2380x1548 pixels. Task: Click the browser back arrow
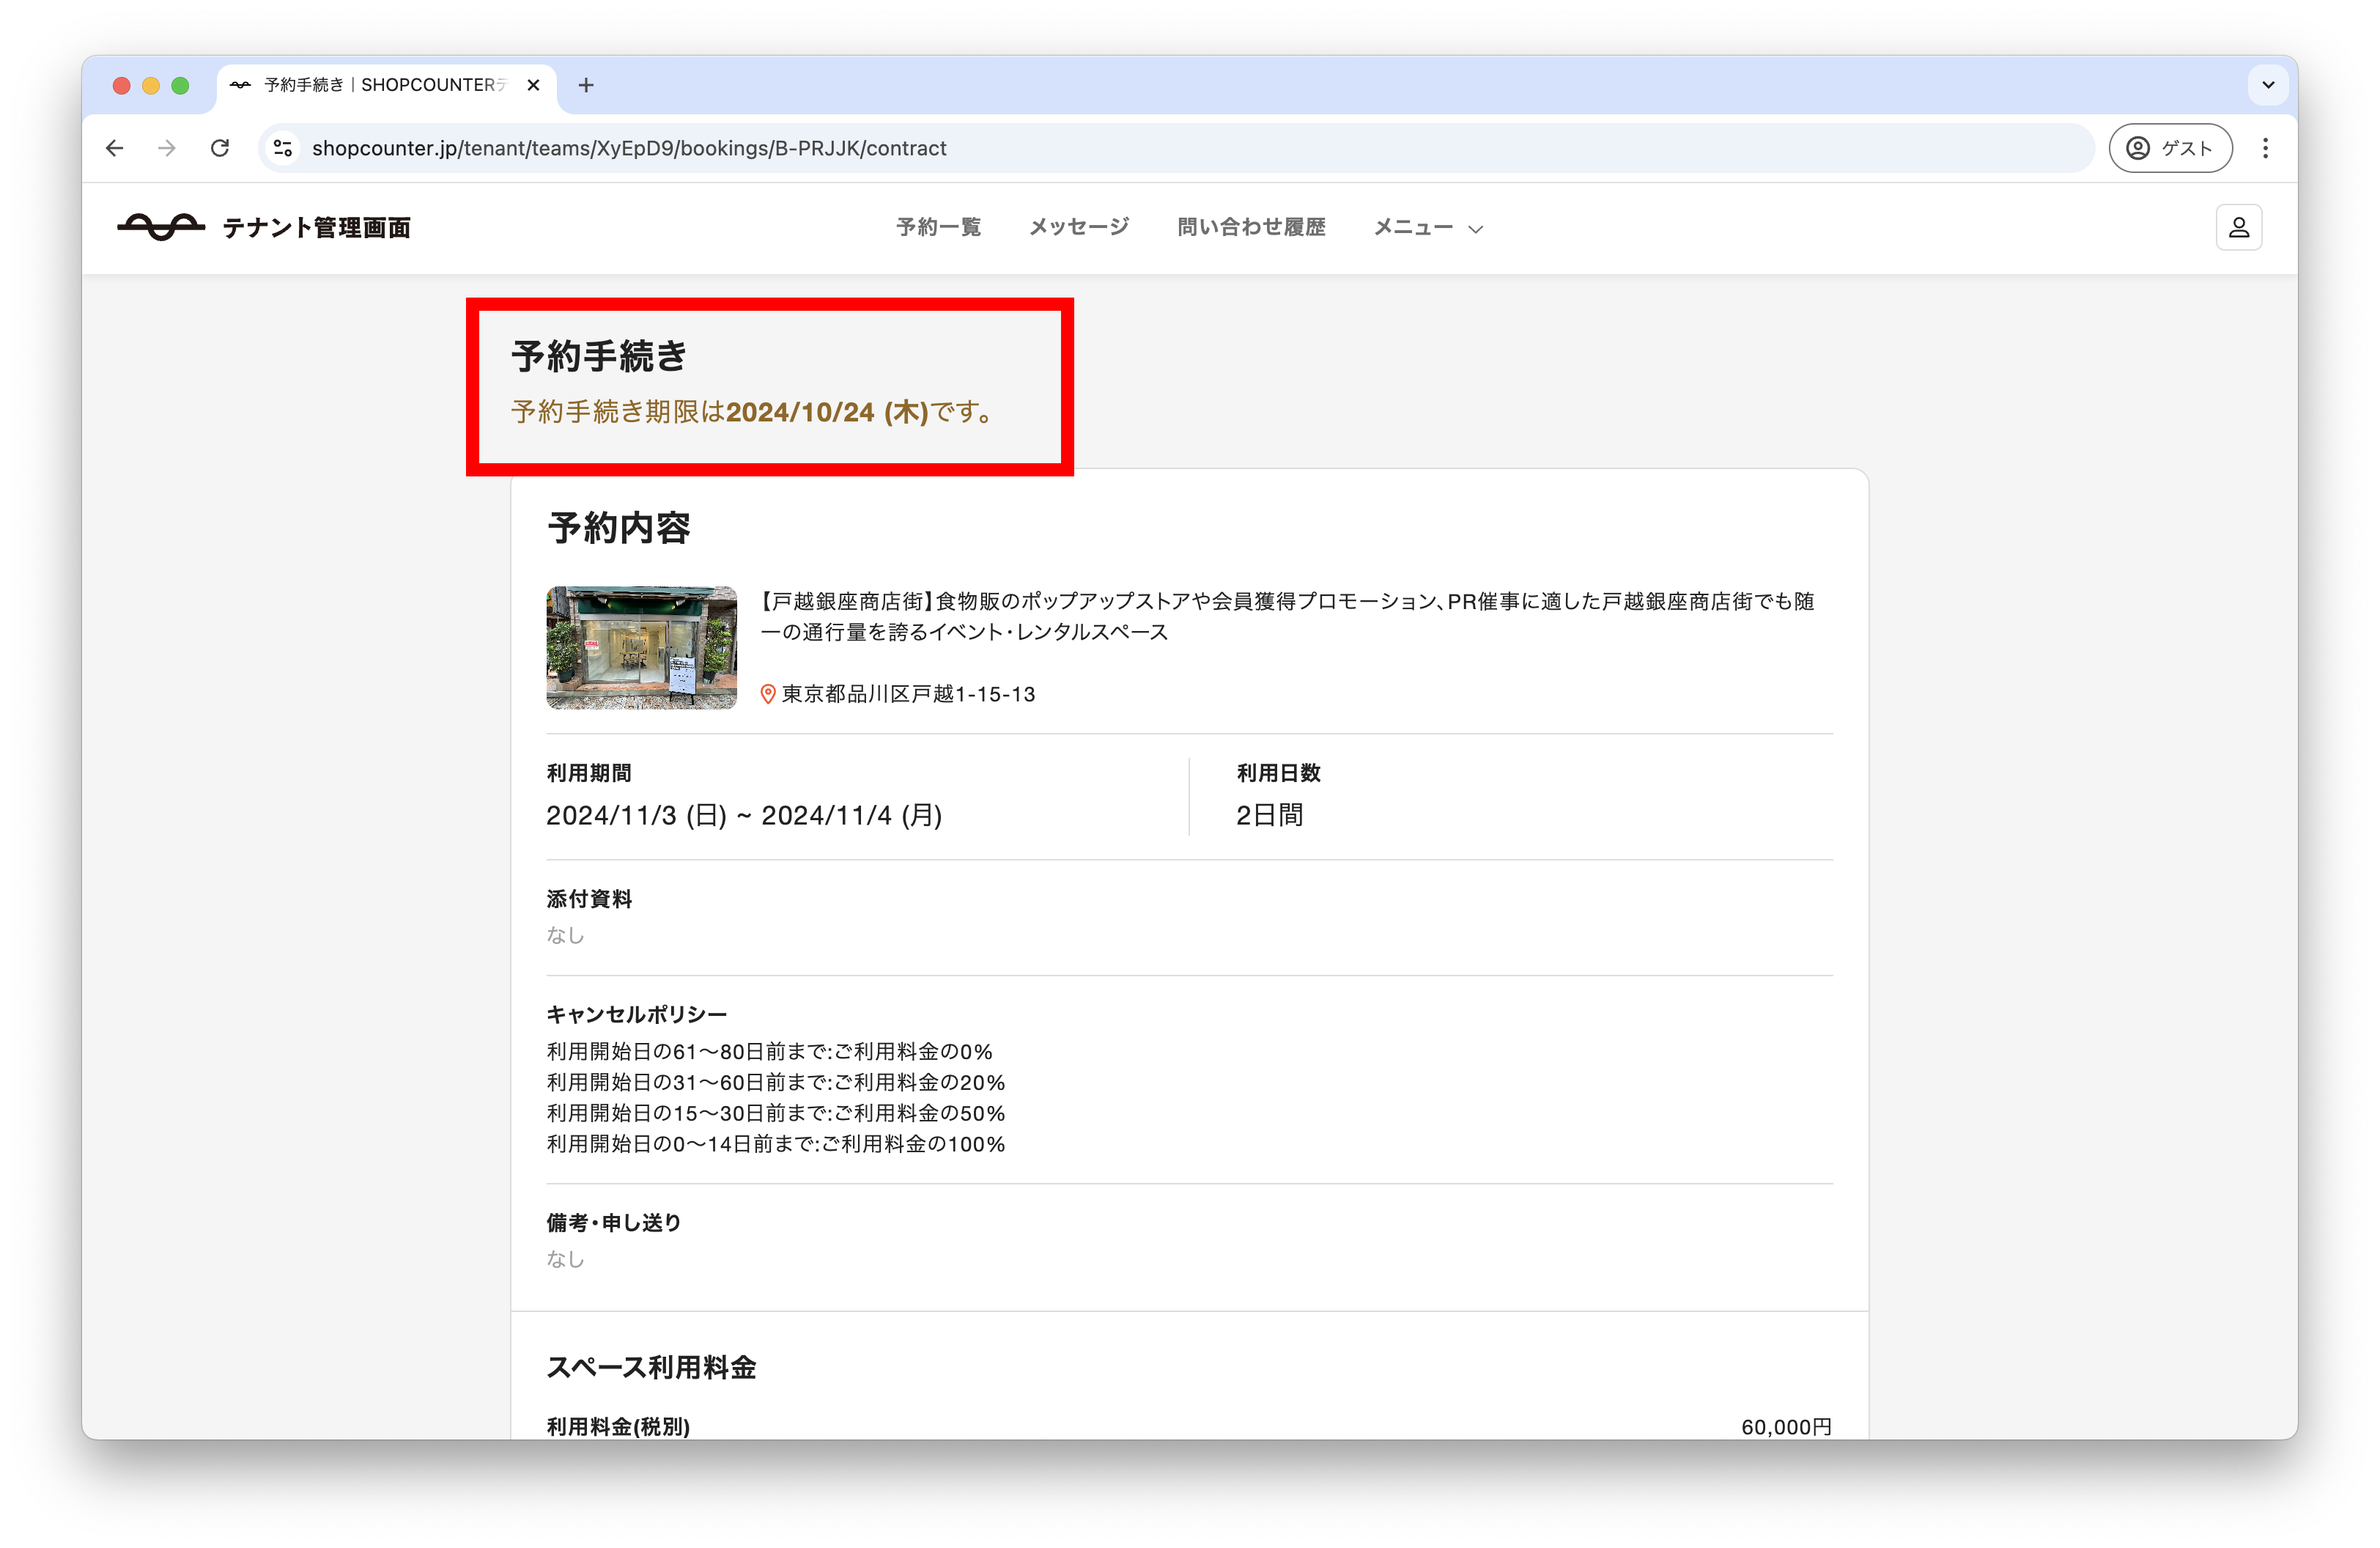(115, 148)
